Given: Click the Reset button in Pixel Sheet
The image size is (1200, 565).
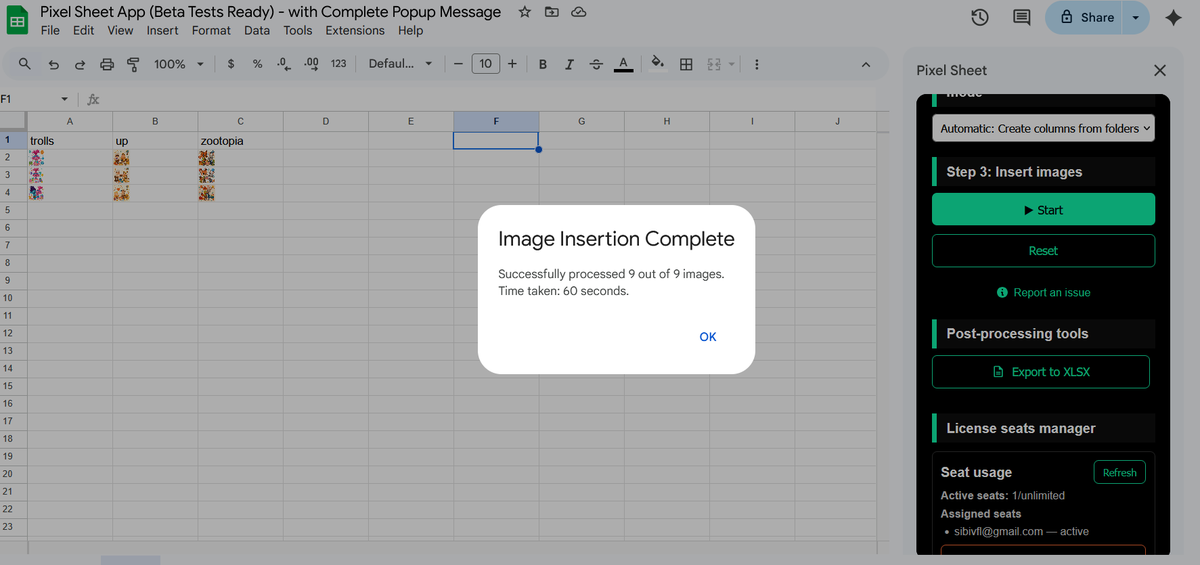Looking at the screenshot, I should pyautogui.click(x=1043, y=251).
